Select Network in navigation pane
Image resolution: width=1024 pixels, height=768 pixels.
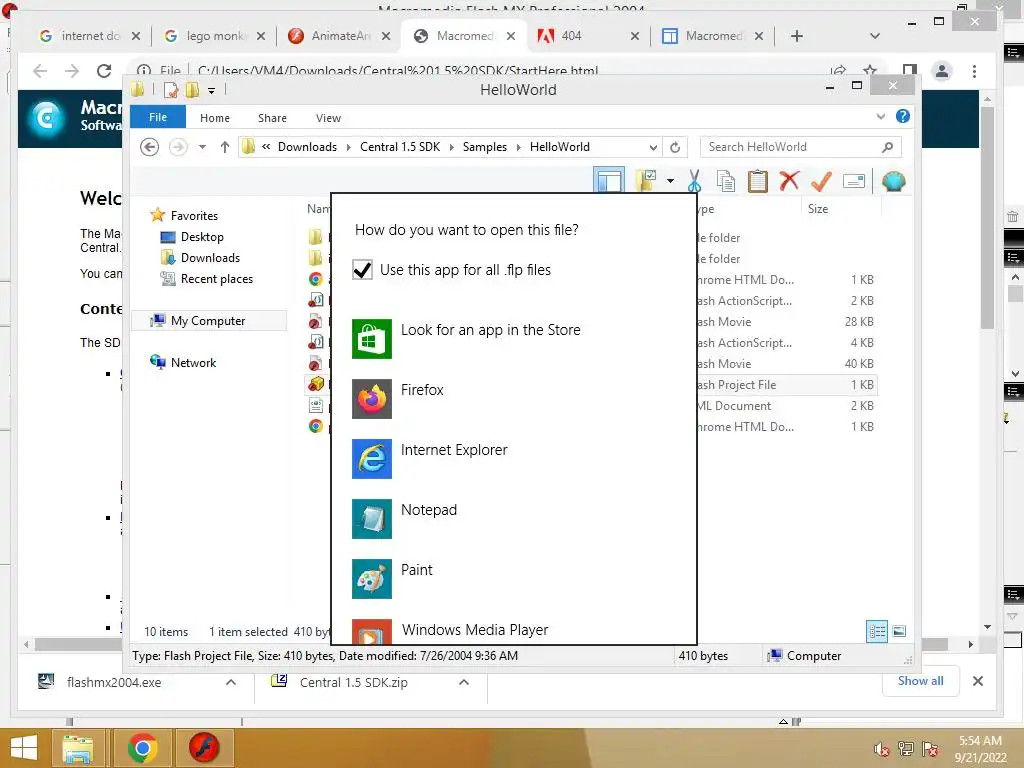click(x=183, y=362)
